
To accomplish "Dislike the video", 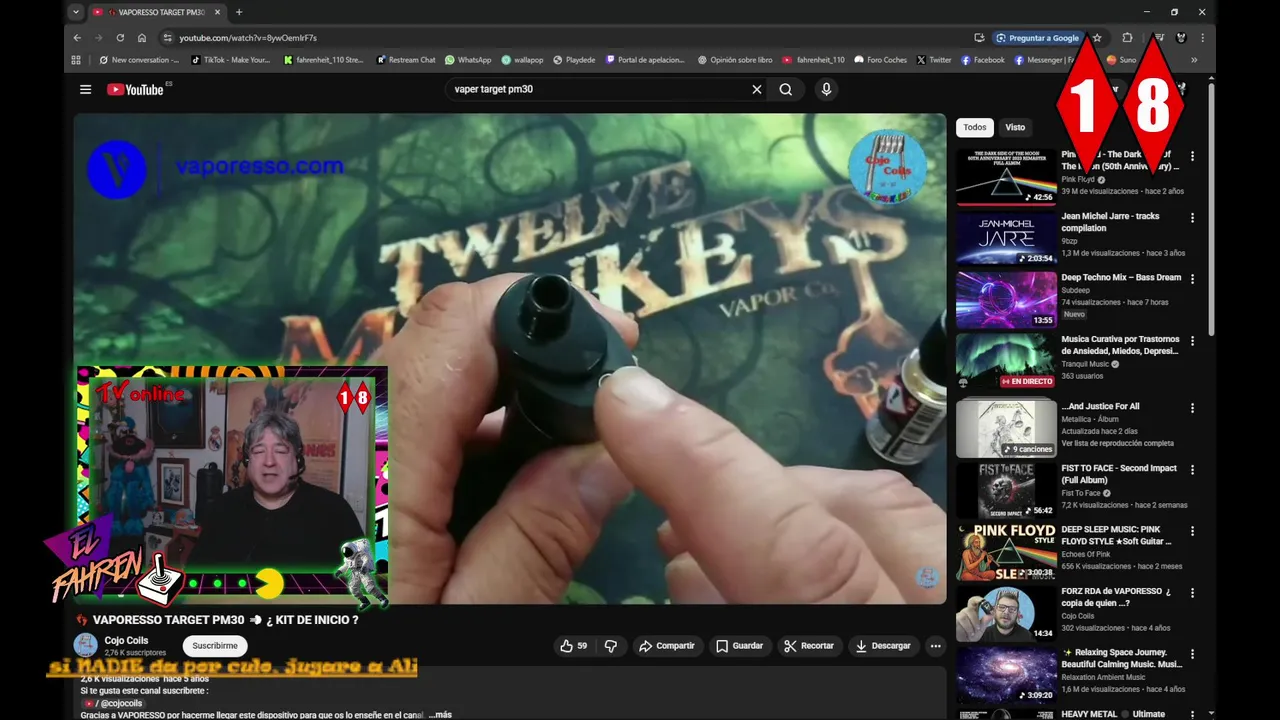I will pyautogui.click(x=611, y=646).
